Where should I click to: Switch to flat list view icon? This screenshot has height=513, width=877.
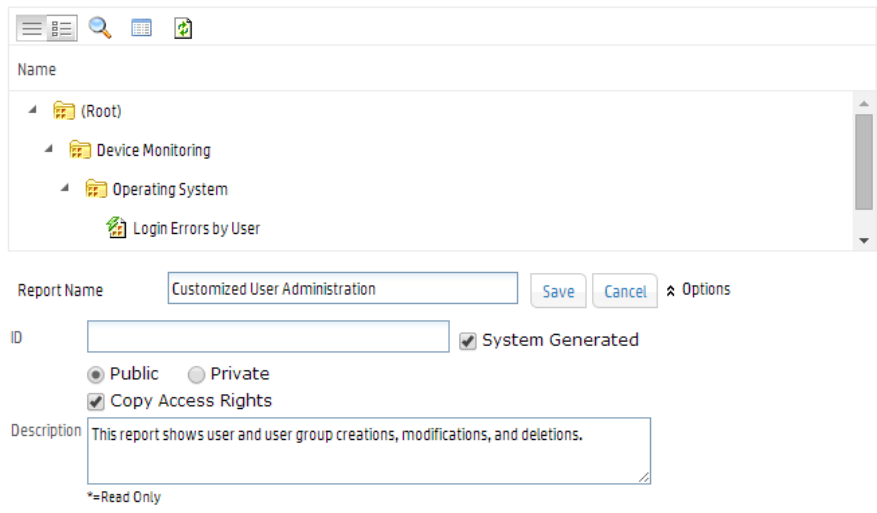click(x=32, y=28)
